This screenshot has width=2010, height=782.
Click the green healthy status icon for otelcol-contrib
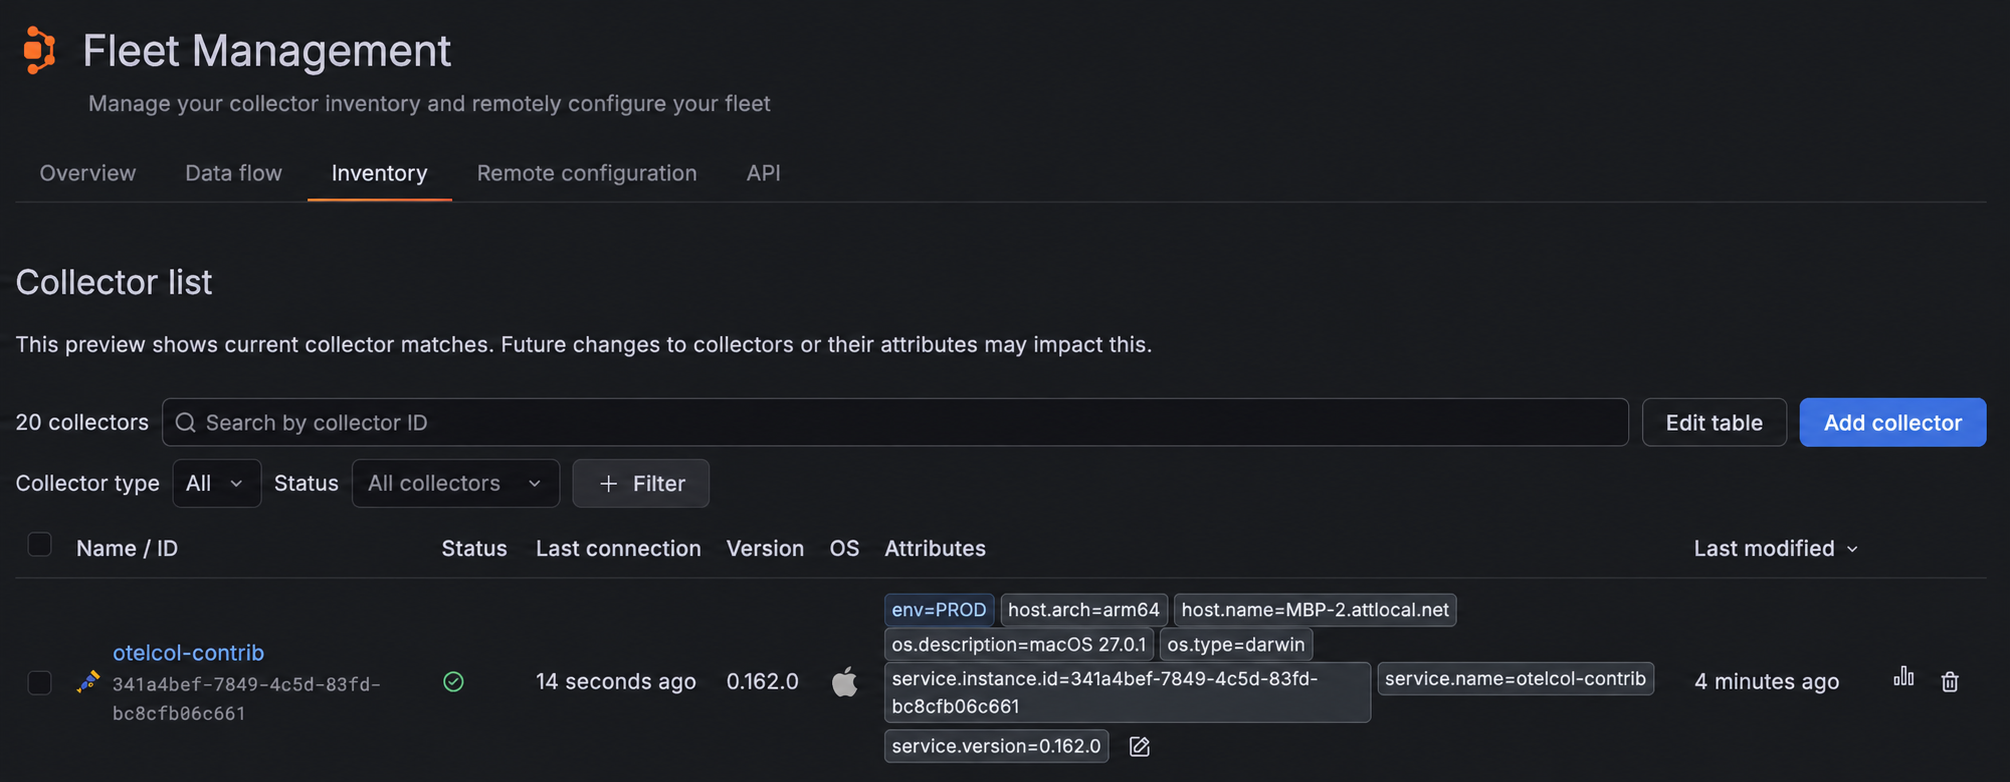pos(453,682)
